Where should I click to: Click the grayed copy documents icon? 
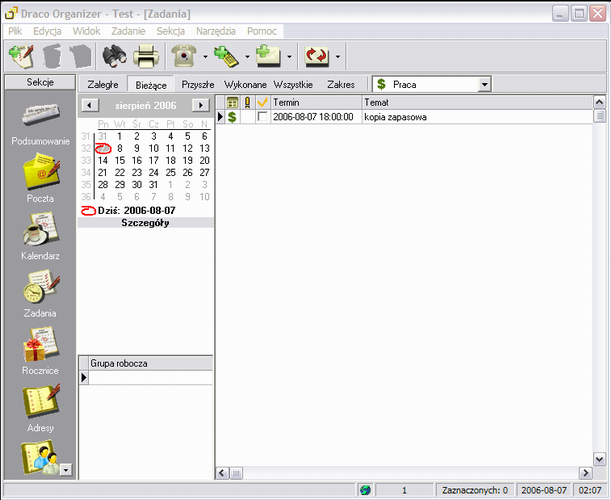click(x=81, y=57)
